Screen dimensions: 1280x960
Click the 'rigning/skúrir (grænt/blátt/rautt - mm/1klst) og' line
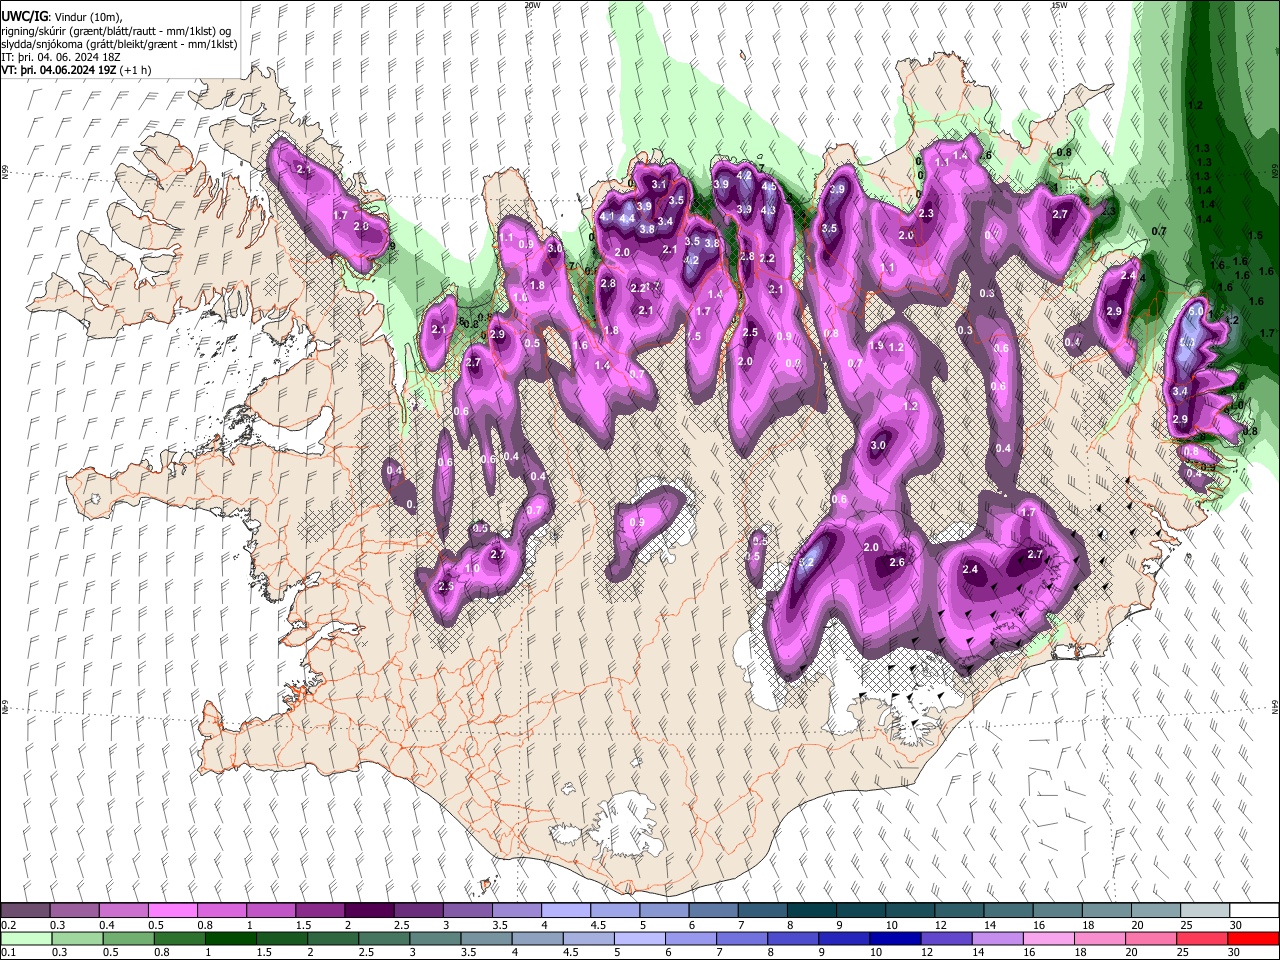(117, 31)
